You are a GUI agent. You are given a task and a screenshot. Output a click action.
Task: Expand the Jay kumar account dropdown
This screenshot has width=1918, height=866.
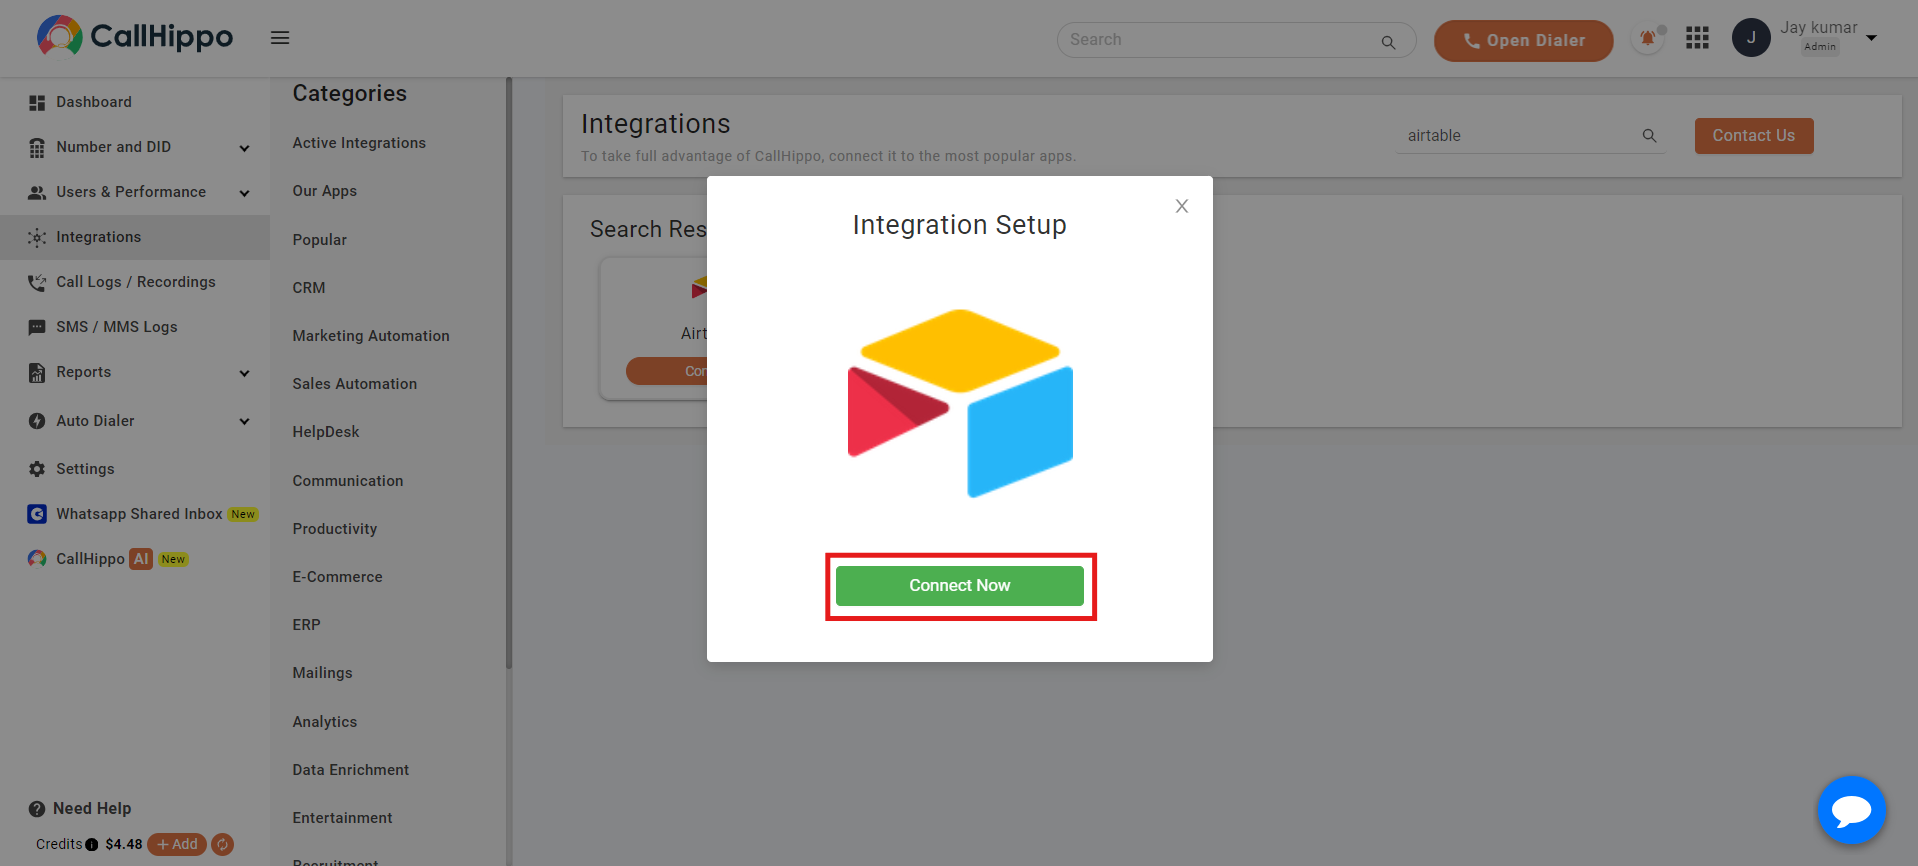coord(1871,38)
